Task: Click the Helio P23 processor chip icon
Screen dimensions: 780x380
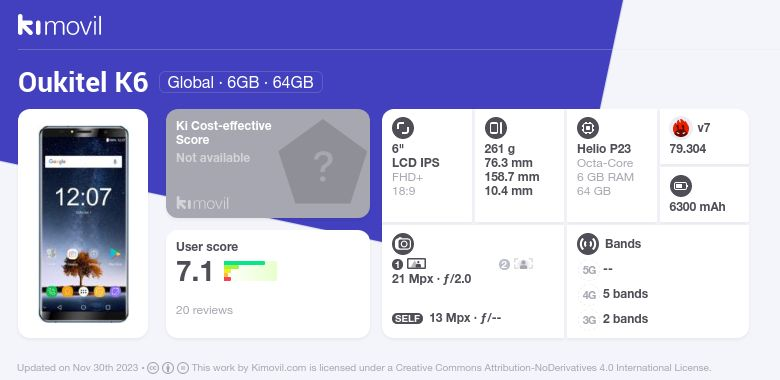Action: pyautogui.click(x=588, y=128)
